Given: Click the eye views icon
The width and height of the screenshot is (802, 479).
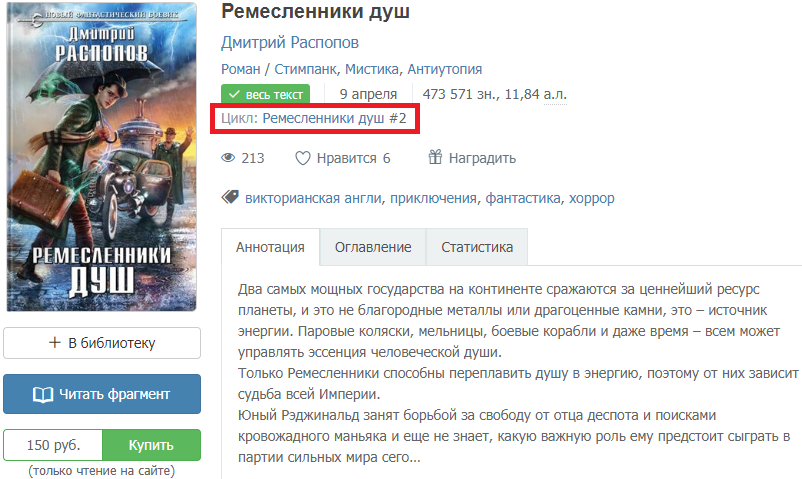Looking at the screenshot, I should (x=228, y=158).
